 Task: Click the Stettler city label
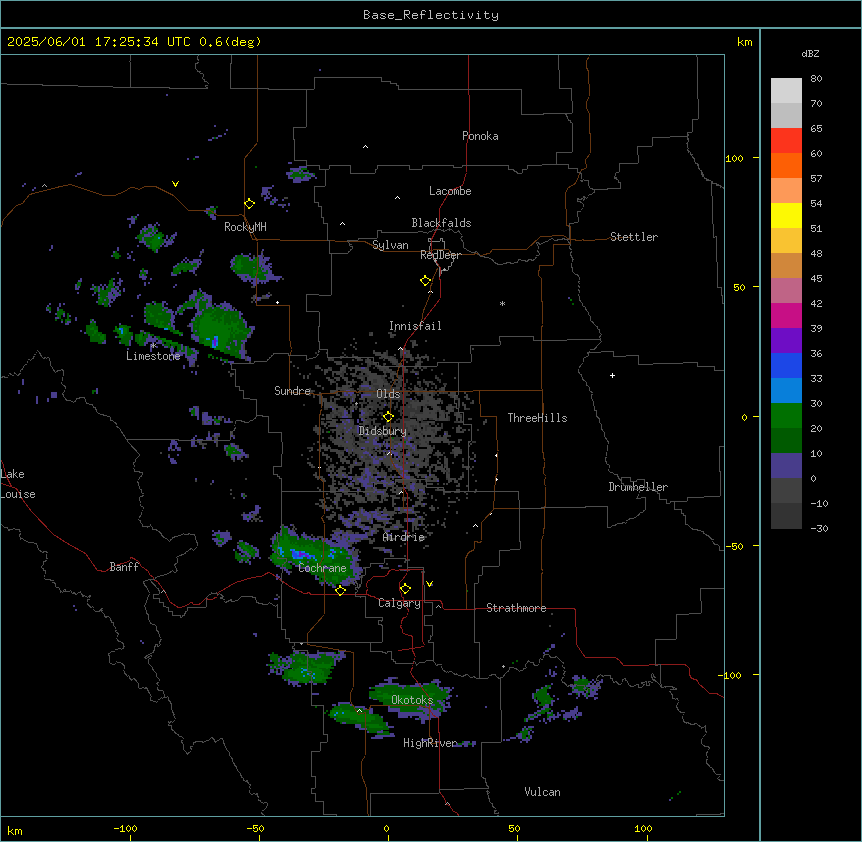pos(634,237)
